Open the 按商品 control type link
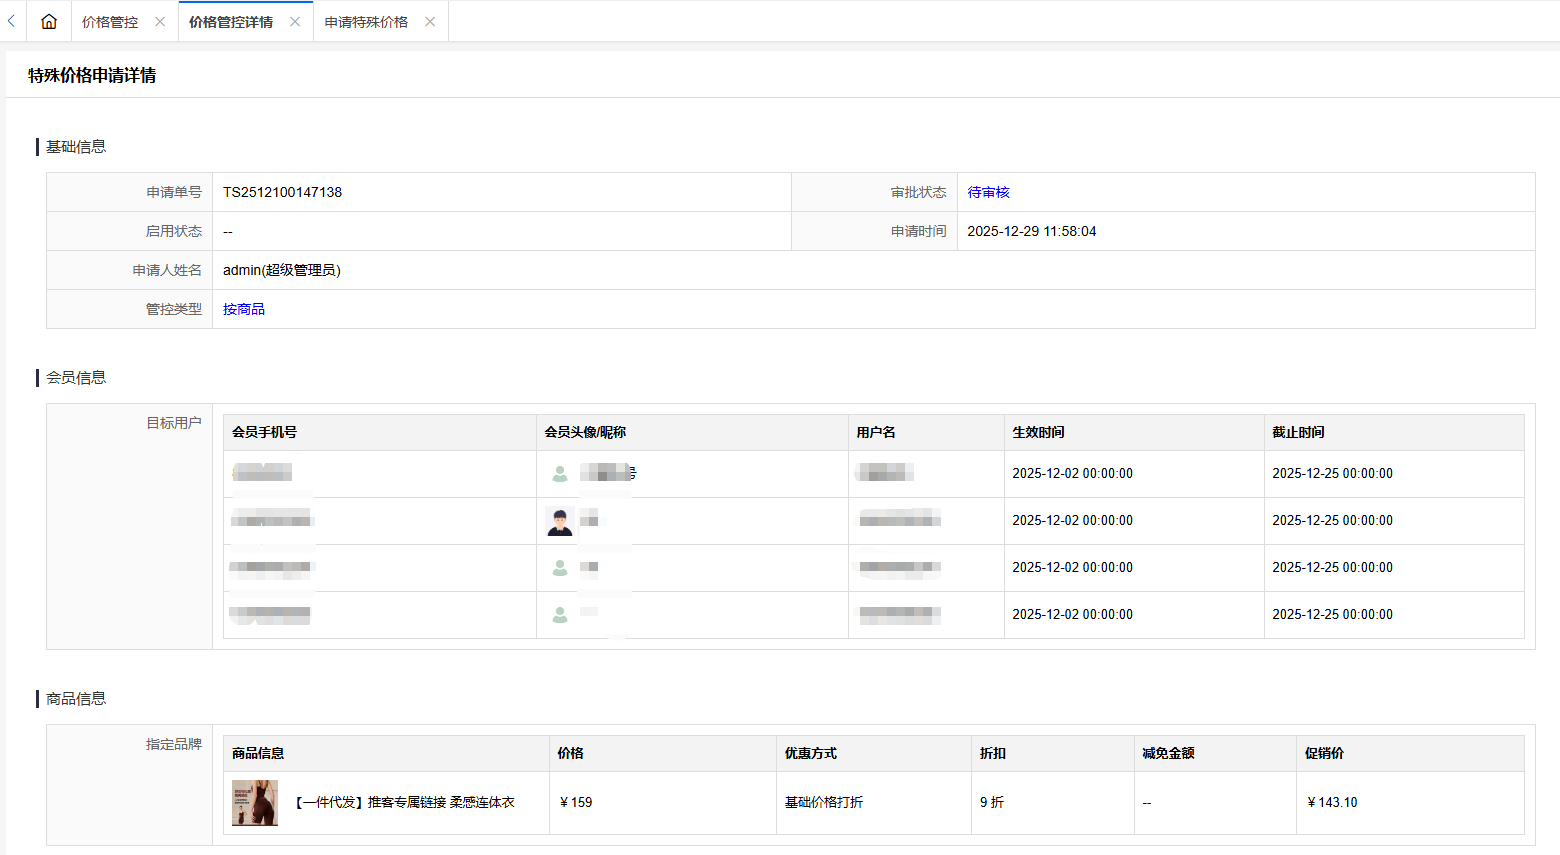The image size is (1560, 855). pos(244,309)
